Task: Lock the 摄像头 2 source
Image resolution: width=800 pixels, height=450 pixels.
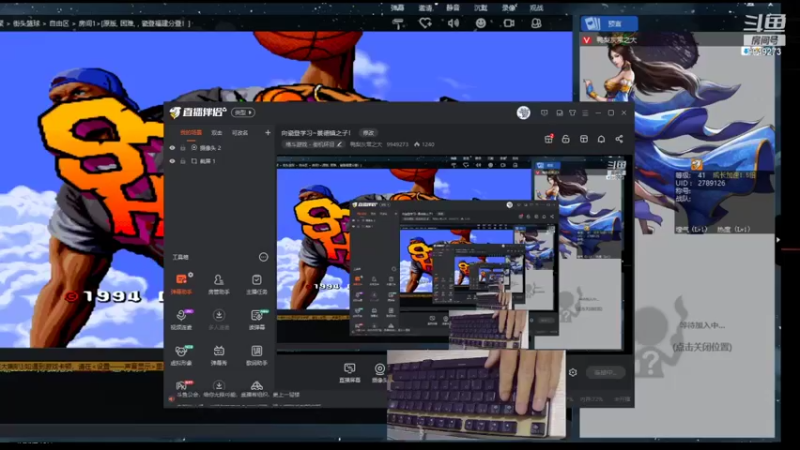Action: coord(183,148)
